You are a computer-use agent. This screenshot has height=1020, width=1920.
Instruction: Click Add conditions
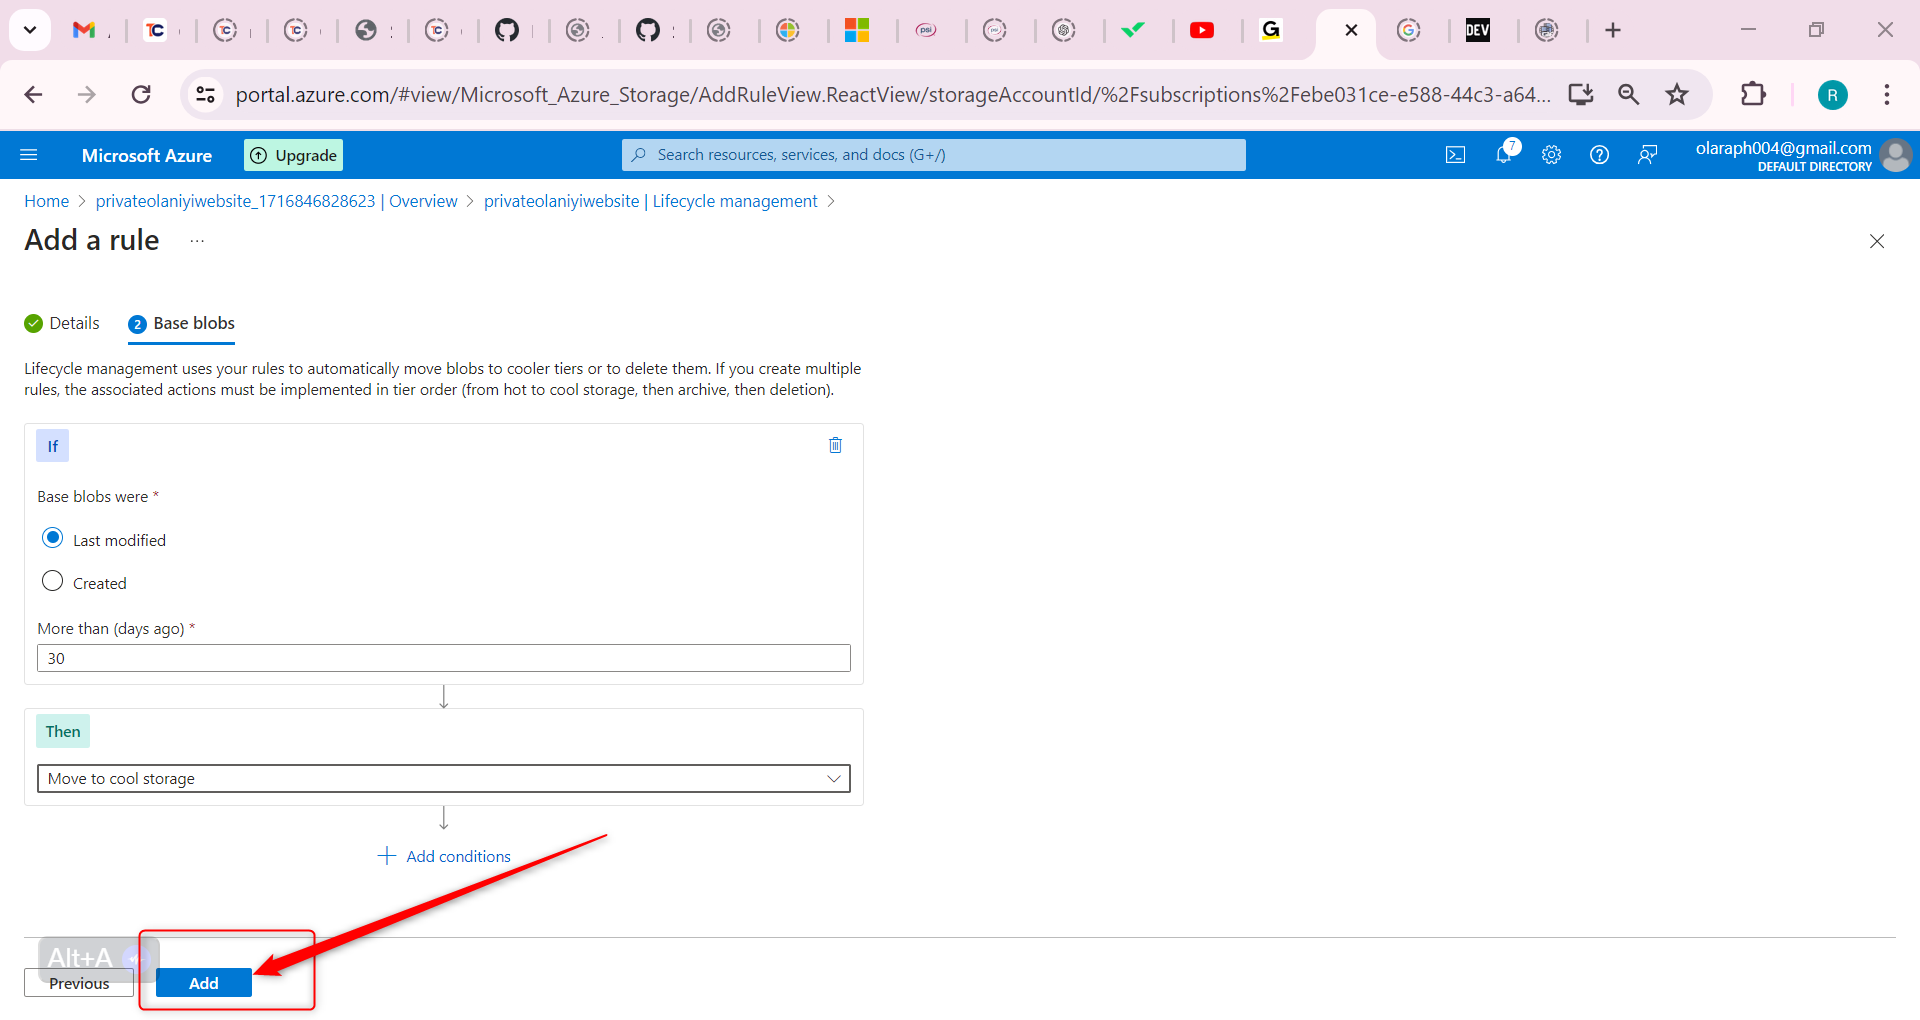pos(444,856)
